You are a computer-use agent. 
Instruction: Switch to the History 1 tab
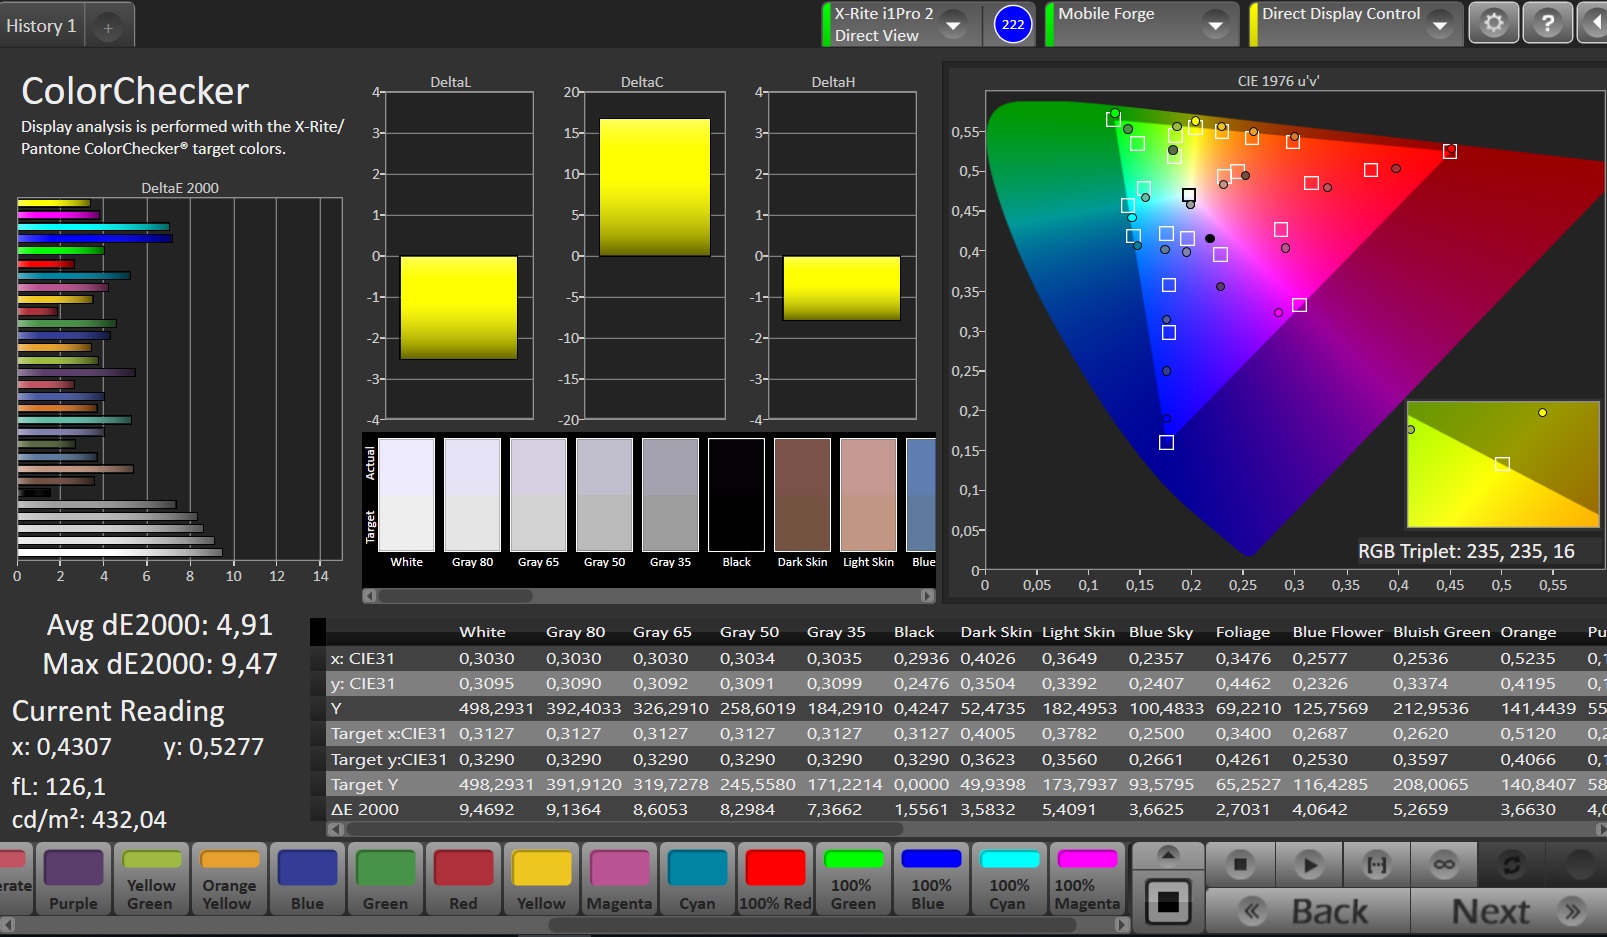point(41,26)
